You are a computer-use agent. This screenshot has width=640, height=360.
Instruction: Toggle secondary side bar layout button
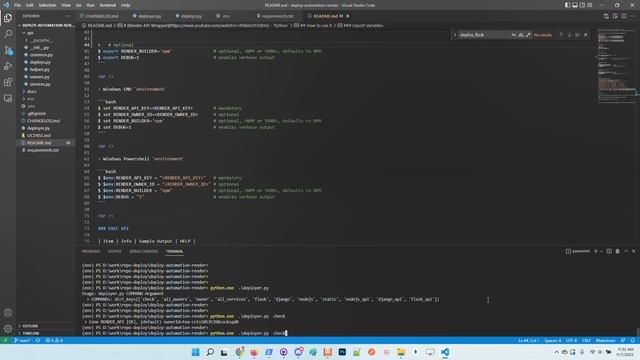click(582, 5)
